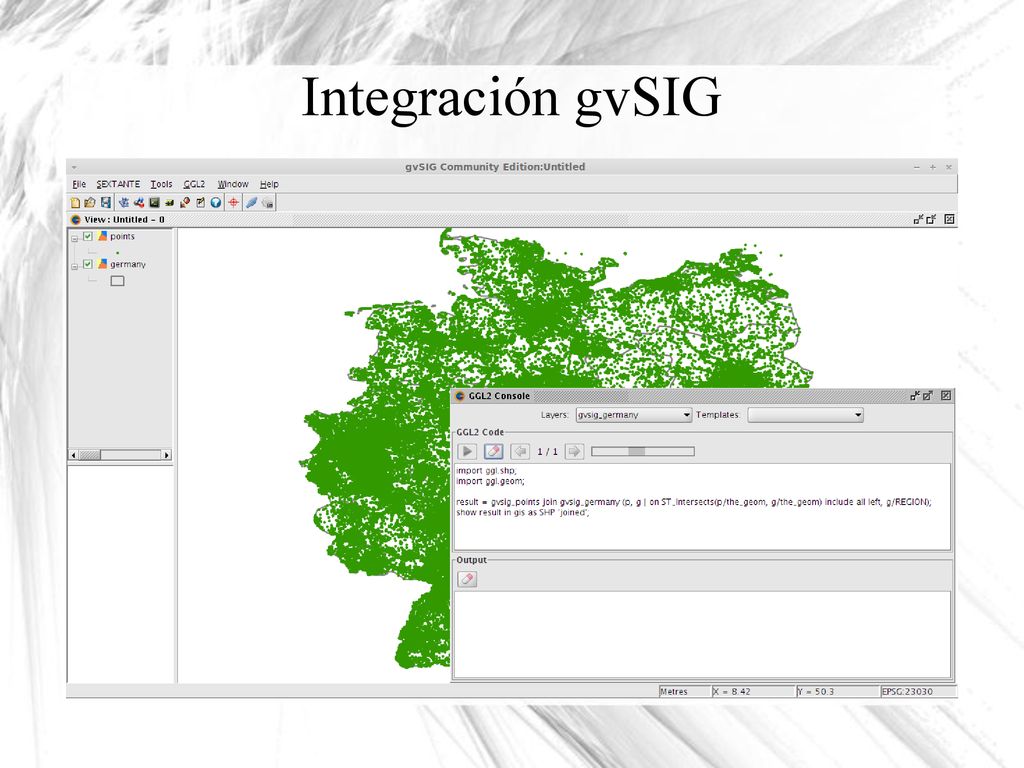This screenshot has height=768, width=1024.
Task: Click the Y = 50.3 status field
Action: 837,691
